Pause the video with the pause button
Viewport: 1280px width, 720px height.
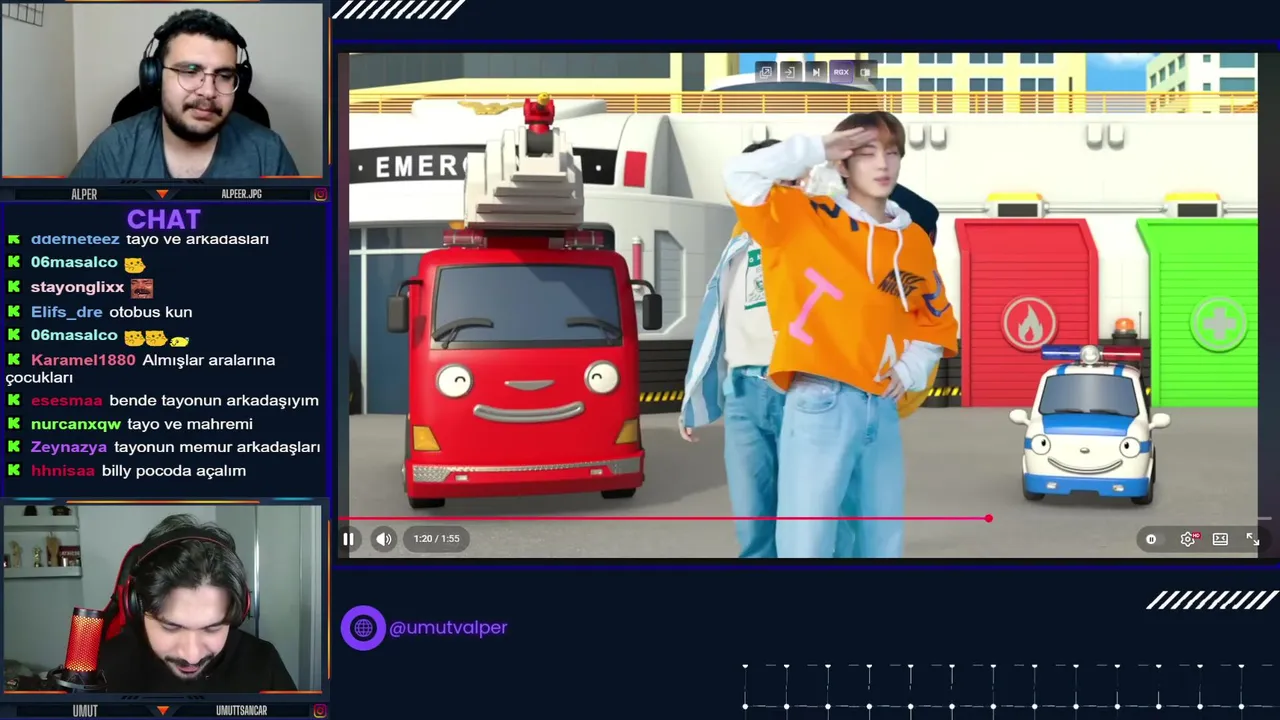pyautogui.click(x=348, y=539)
